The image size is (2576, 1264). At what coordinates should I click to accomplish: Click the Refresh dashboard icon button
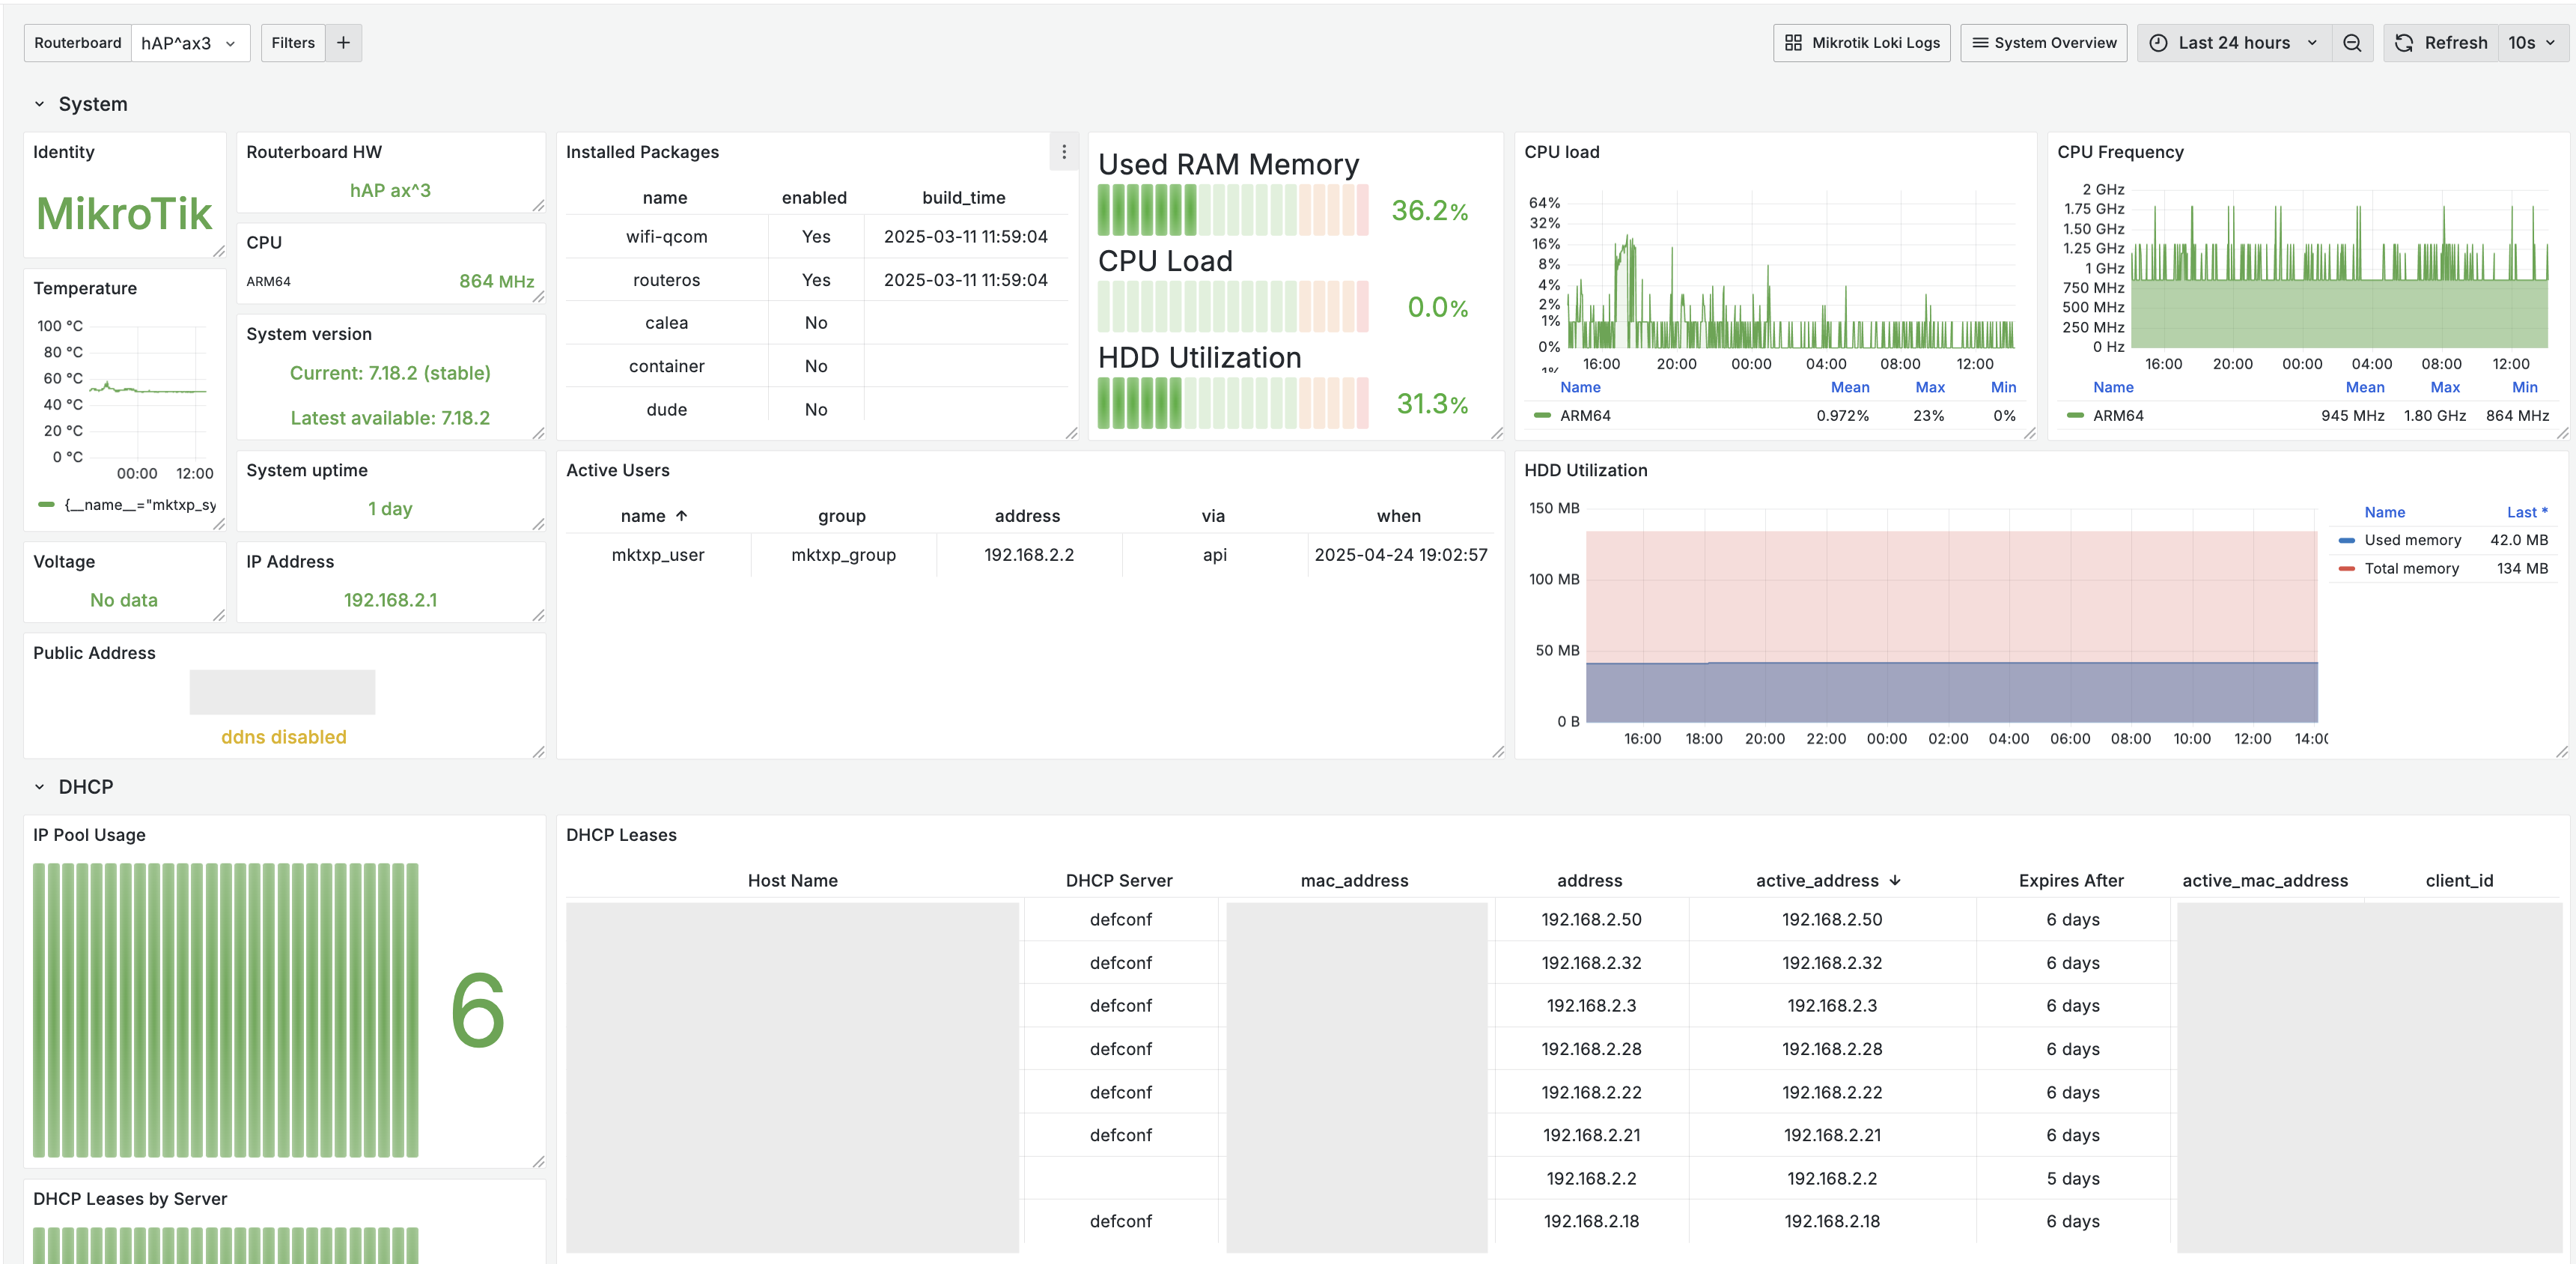[x=2404, y=43]
